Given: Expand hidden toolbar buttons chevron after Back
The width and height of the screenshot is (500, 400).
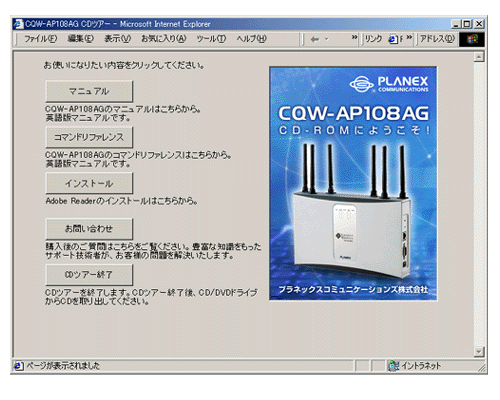Looking at the screenshot, I should coord(354,37).
